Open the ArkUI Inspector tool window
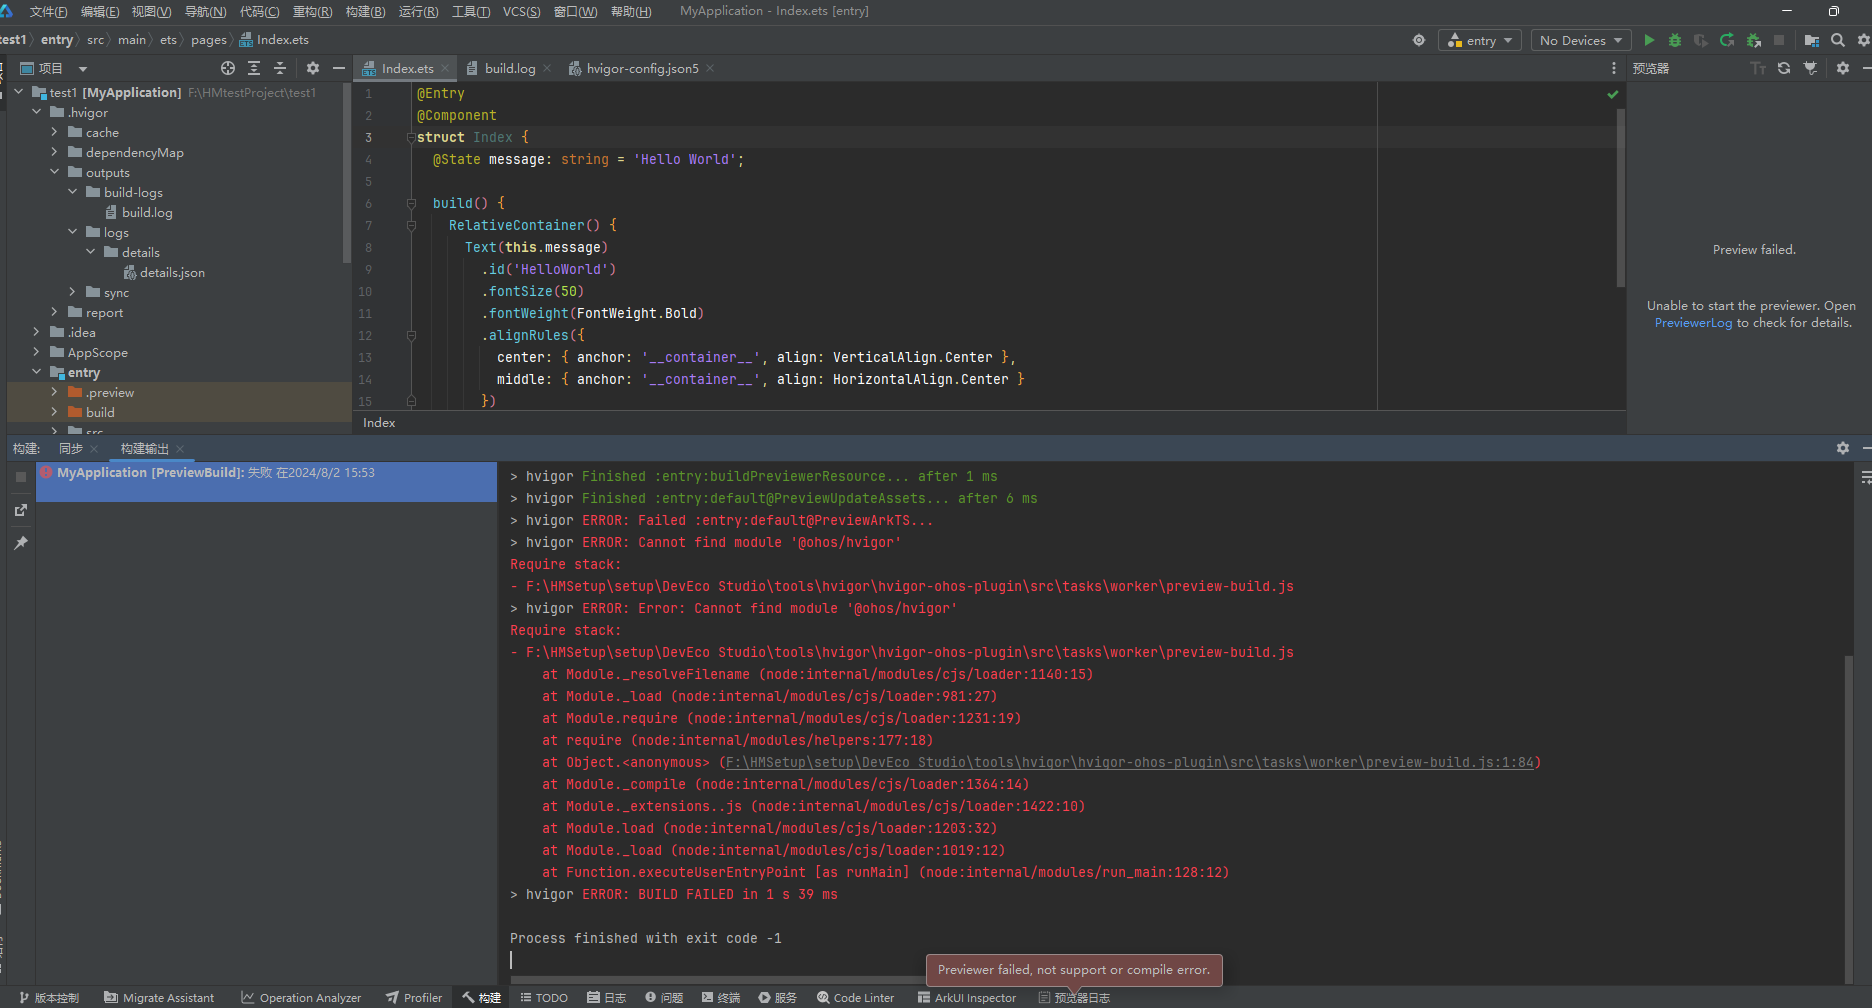Screen dimensions: 1872x1008 click(967, 997)
